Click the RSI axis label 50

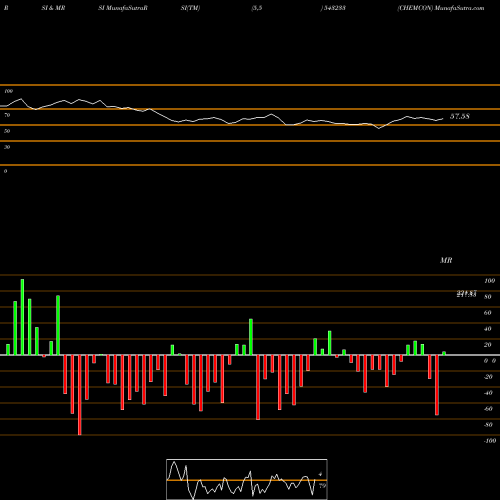[7, 131]
